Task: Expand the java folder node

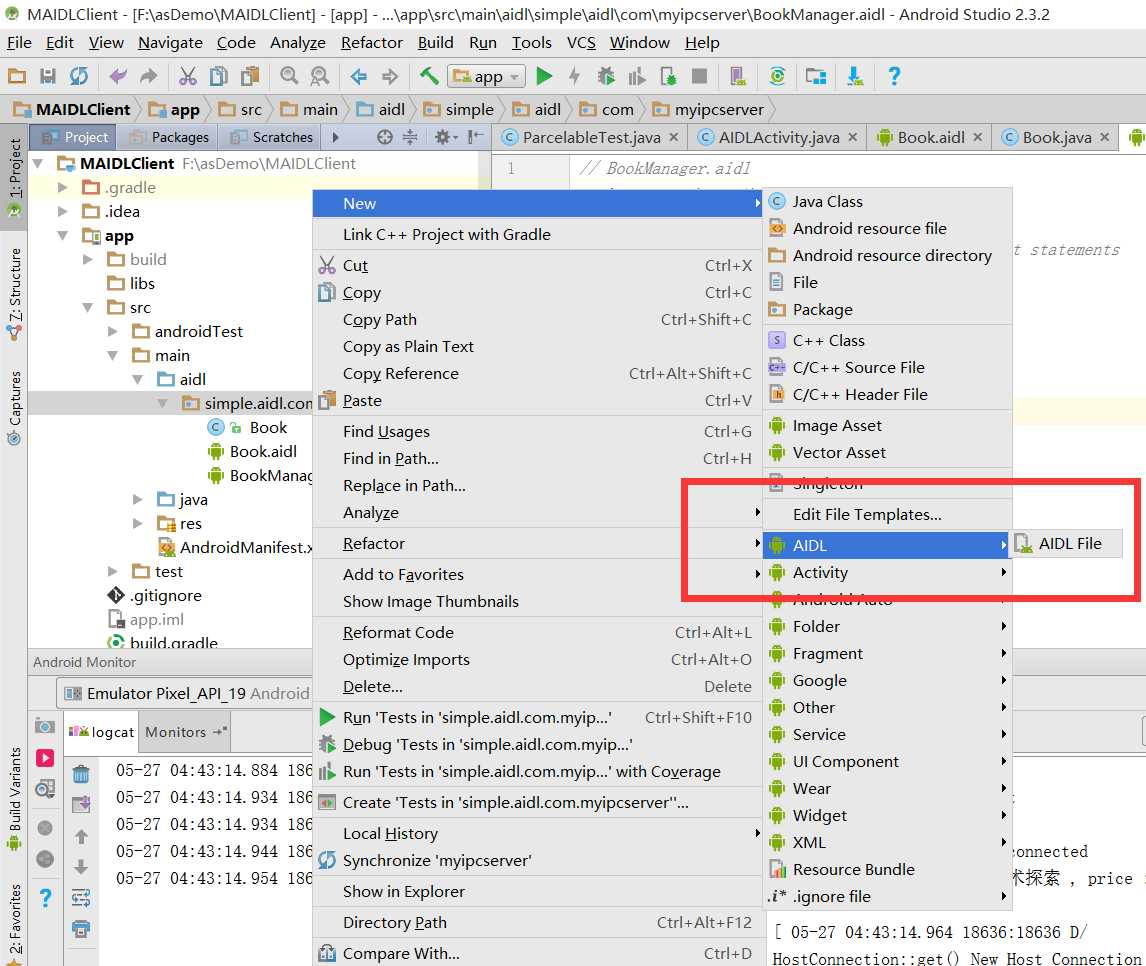Action: pos(137,499)
